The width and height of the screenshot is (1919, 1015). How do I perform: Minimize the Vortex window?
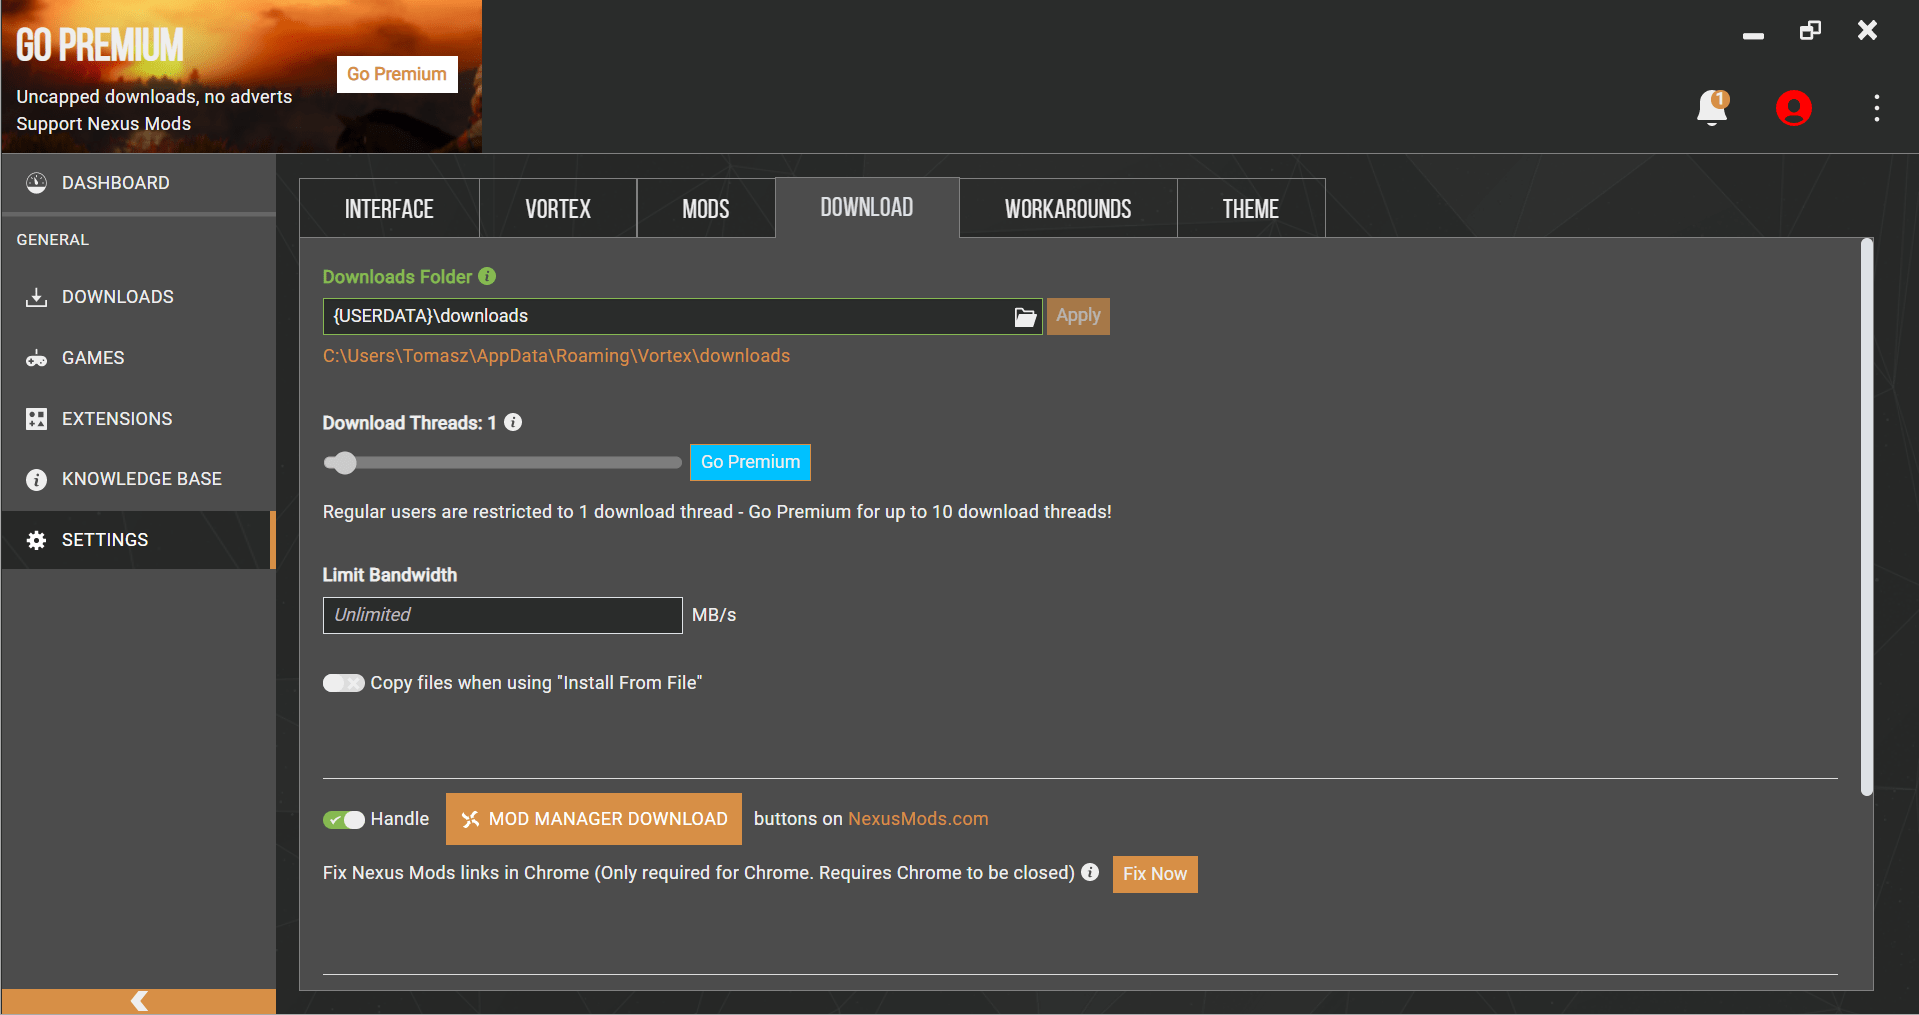pyautogui.click(x=1753, y=36)
